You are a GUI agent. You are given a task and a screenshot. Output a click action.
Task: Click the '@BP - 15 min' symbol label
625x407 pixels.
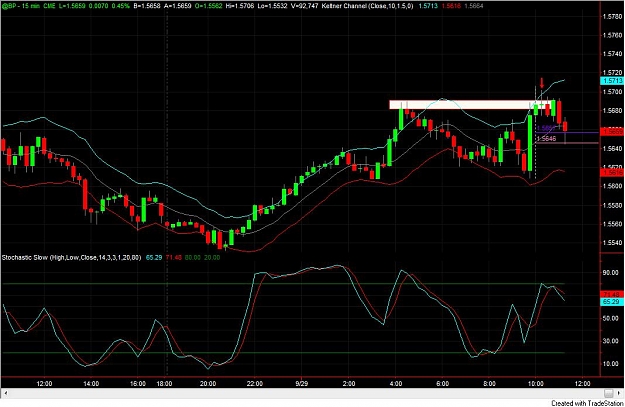19,6
